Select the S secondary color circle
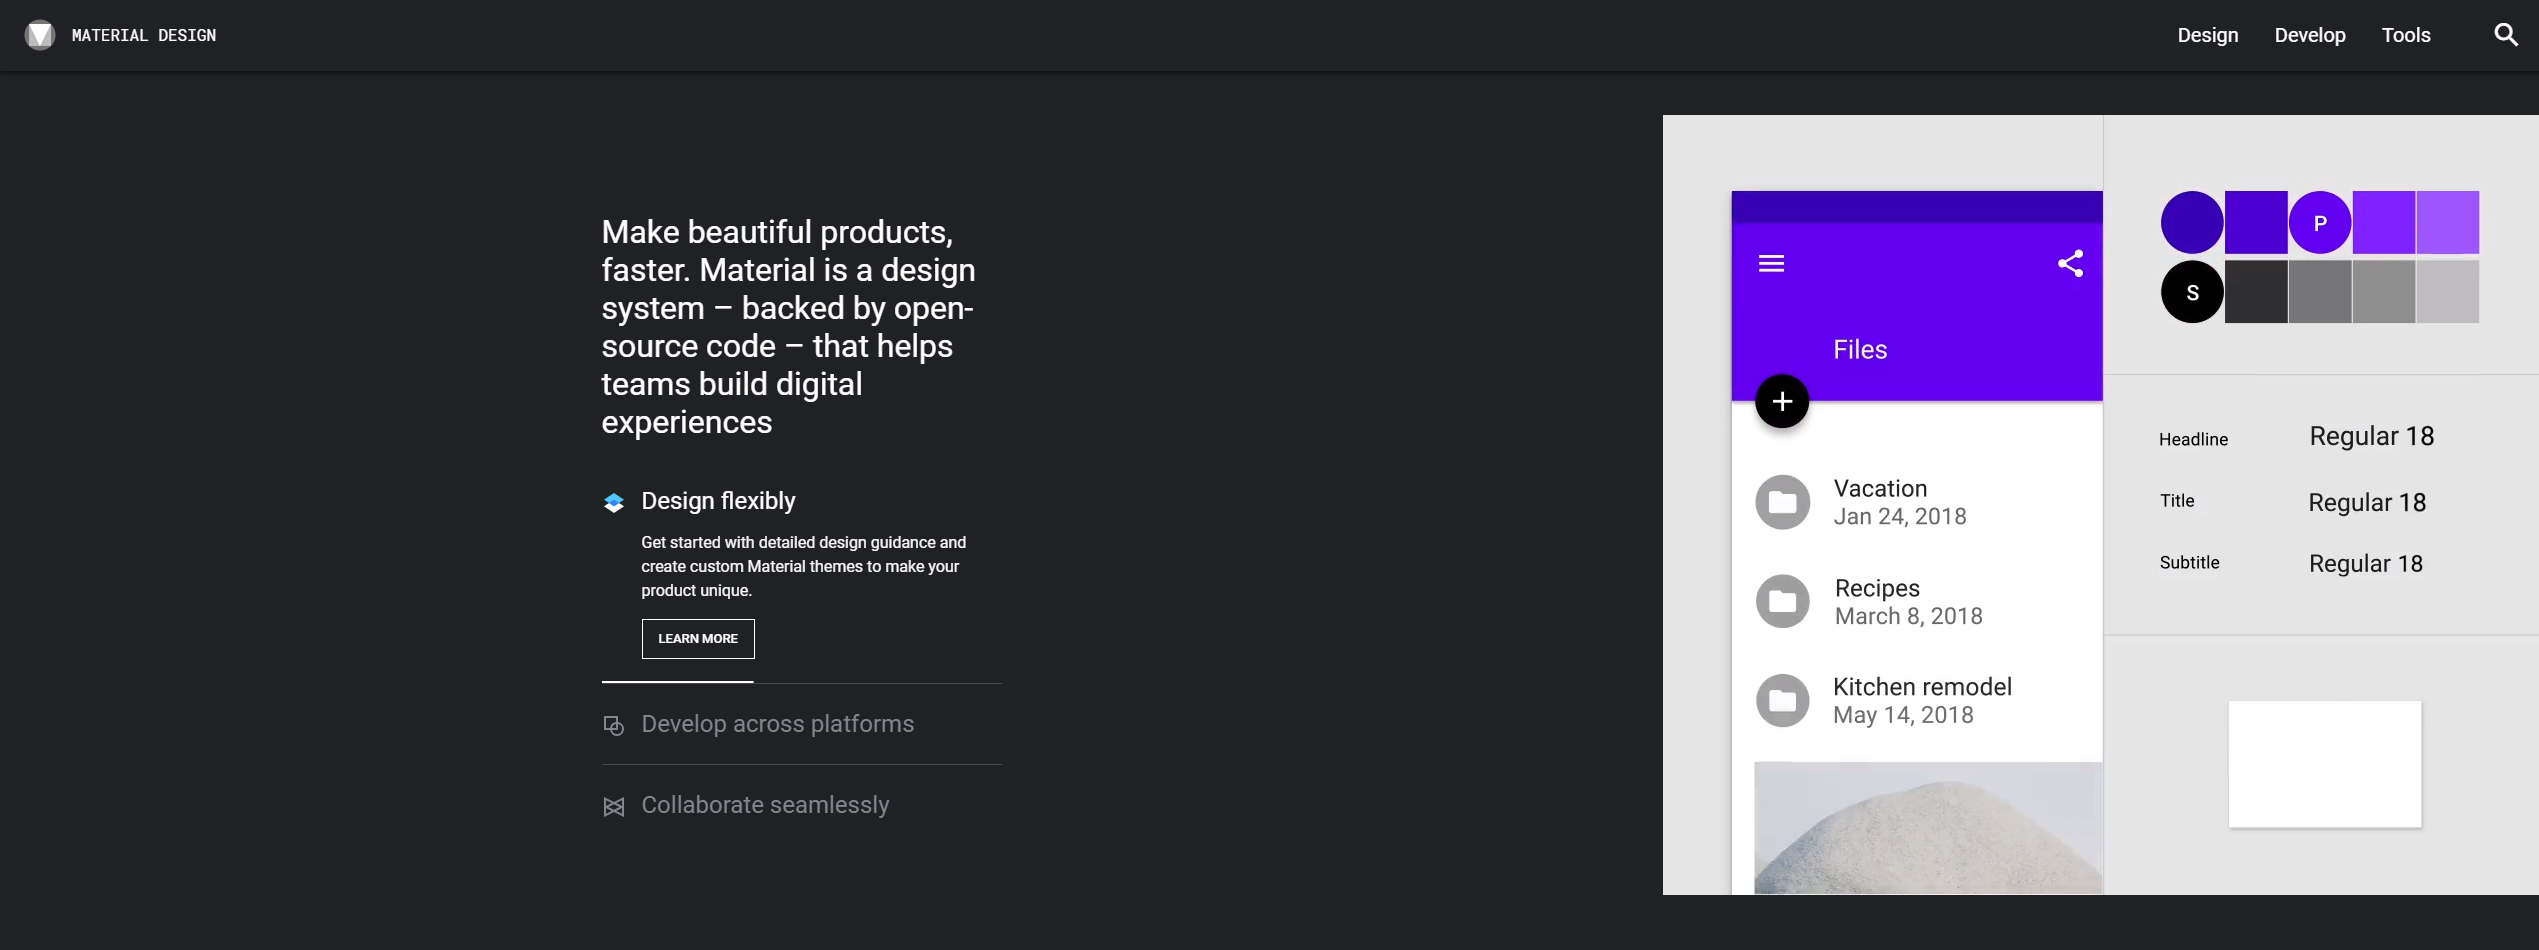Screen dimensions: 2539x950 [x=2192, y=292]
